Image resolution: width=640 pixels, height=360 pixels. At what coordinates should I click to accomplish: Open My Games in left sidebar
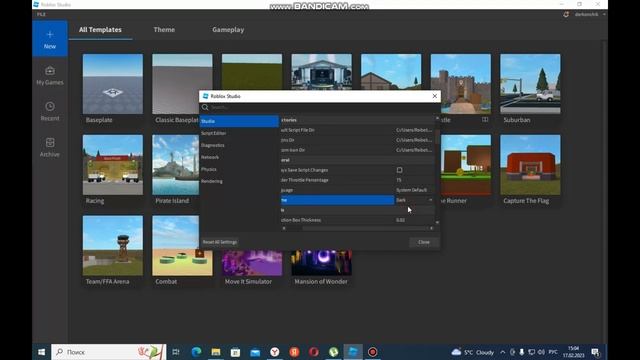50,76
